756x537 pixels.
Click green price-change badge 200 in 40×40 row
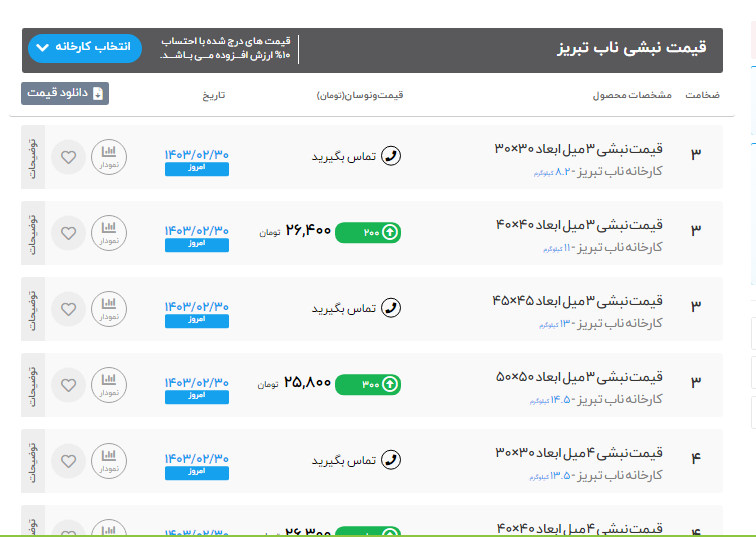tap(367, 233)
